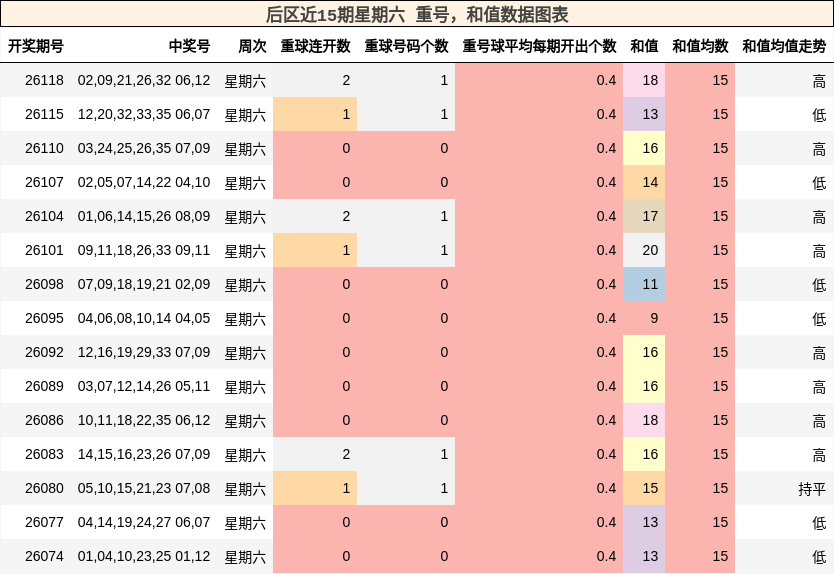The width and height of the screenshot is (834, 574).
Task: Click issue number 26092
Action: pos(44,353)
